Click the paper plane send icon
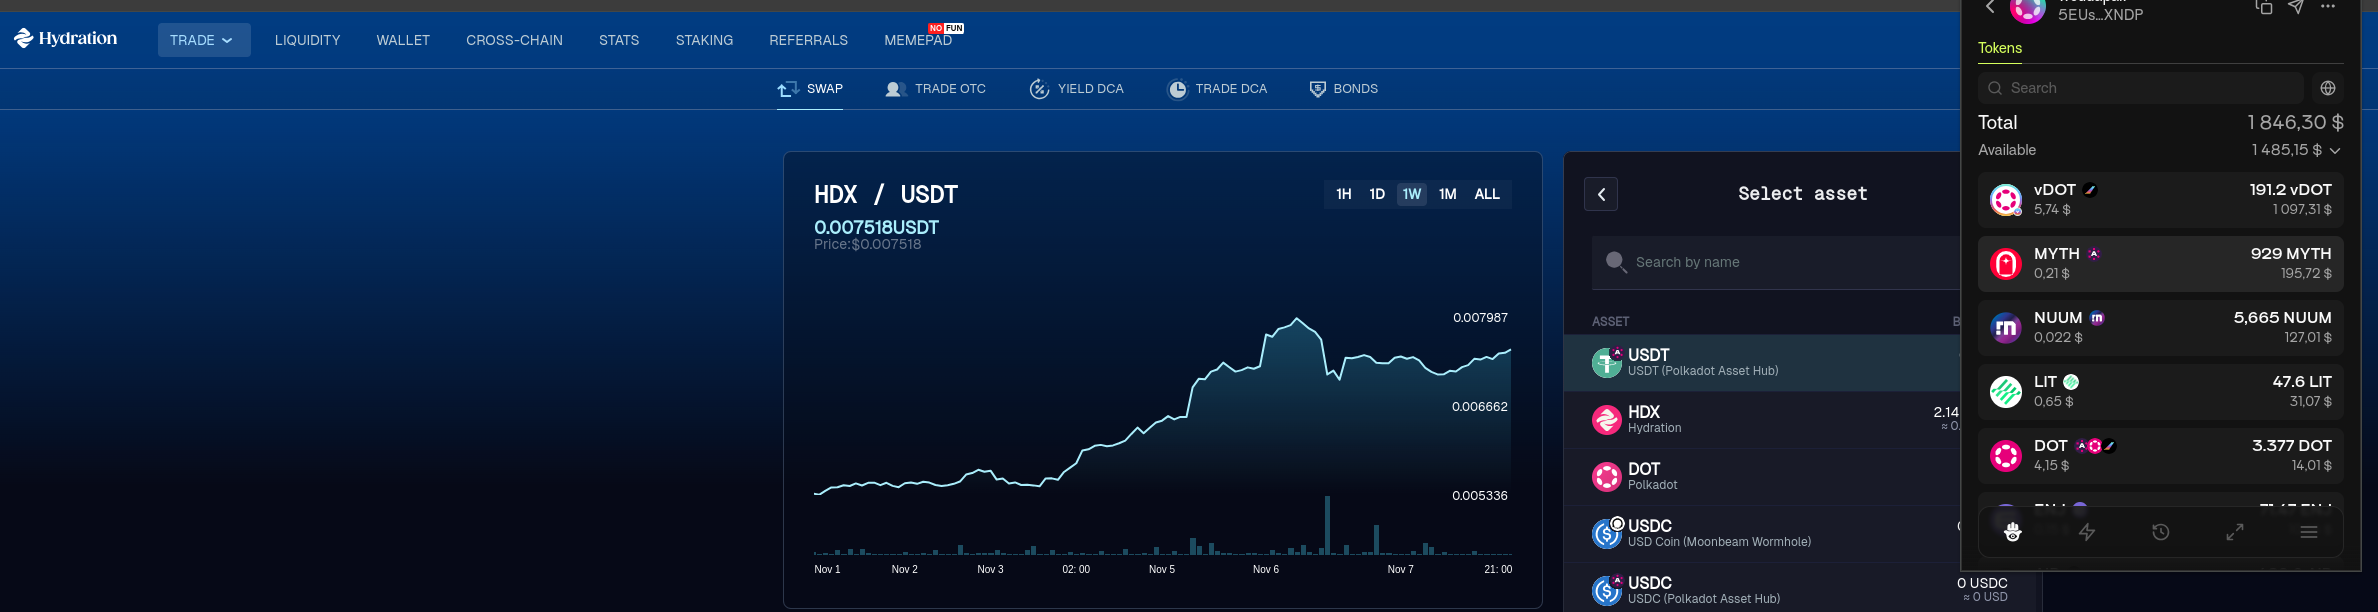2378x612 pixels. 2296,8
